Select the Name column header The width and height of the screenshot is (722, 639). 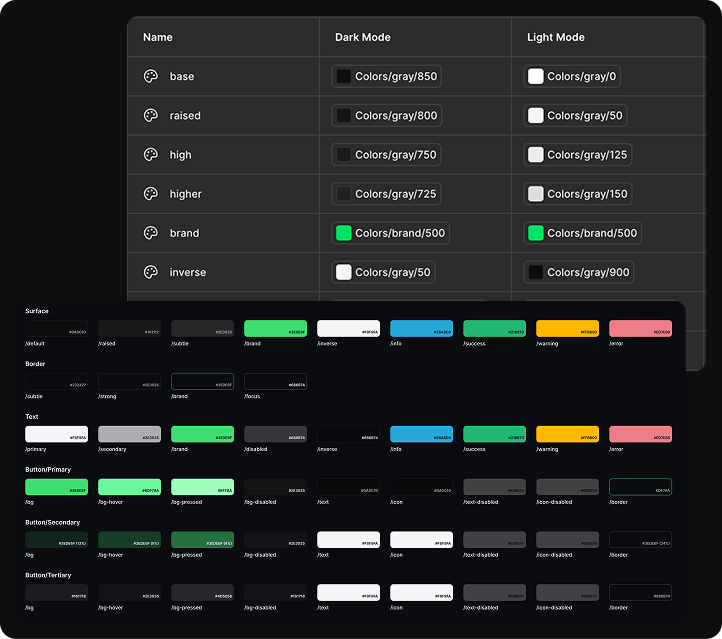tap(157, 37)
